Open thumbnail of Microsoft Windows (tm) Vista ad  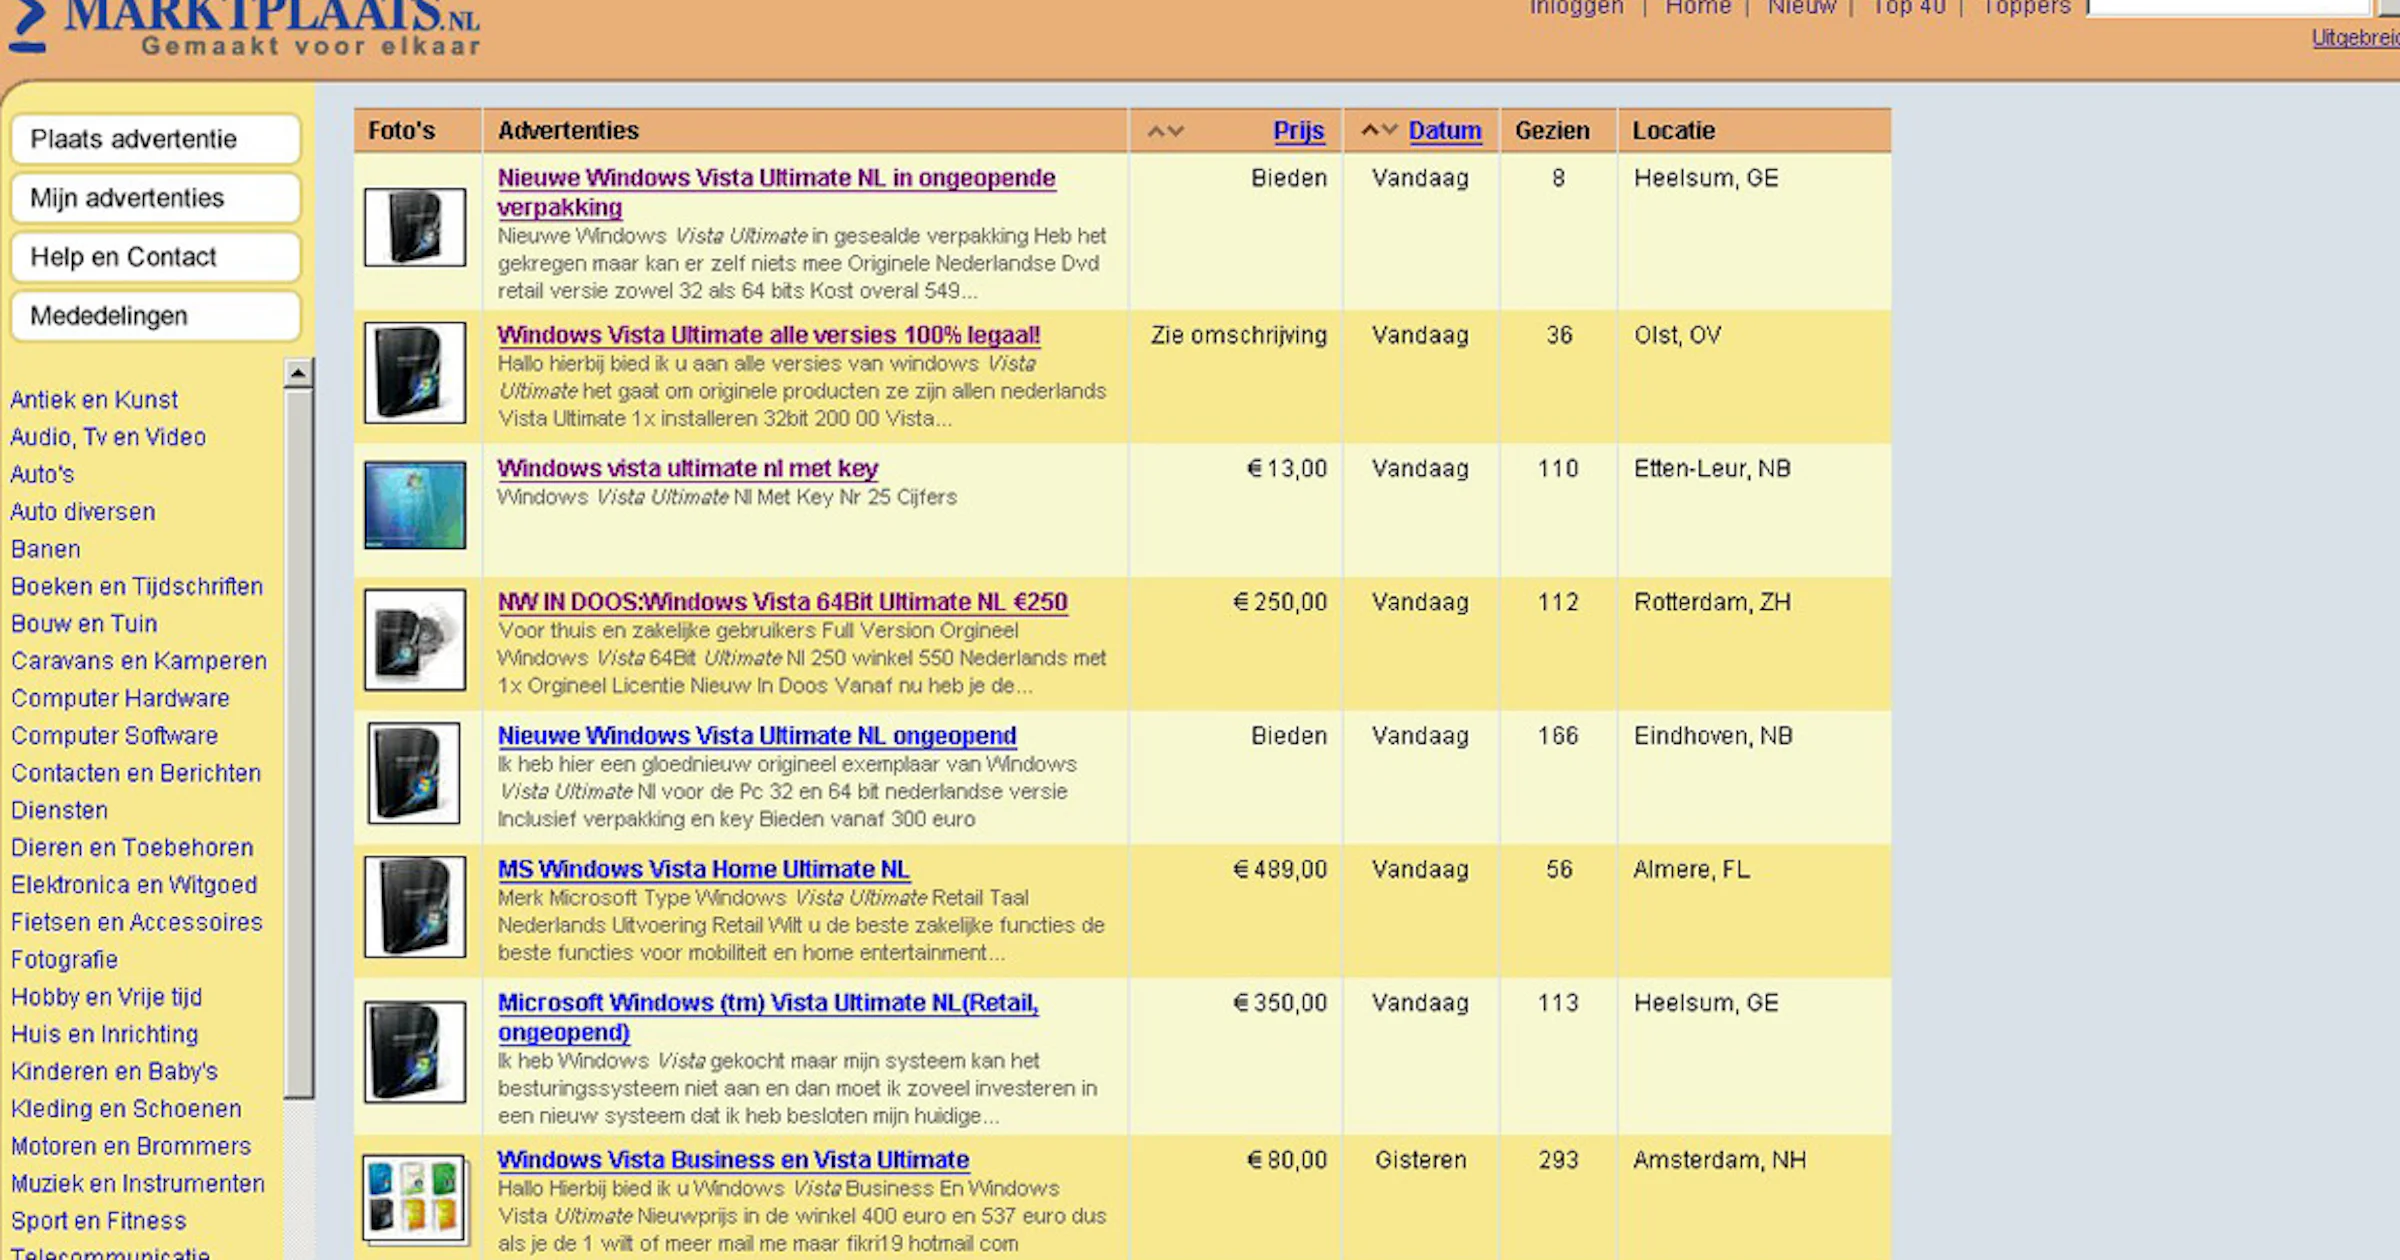(415, 1052)
